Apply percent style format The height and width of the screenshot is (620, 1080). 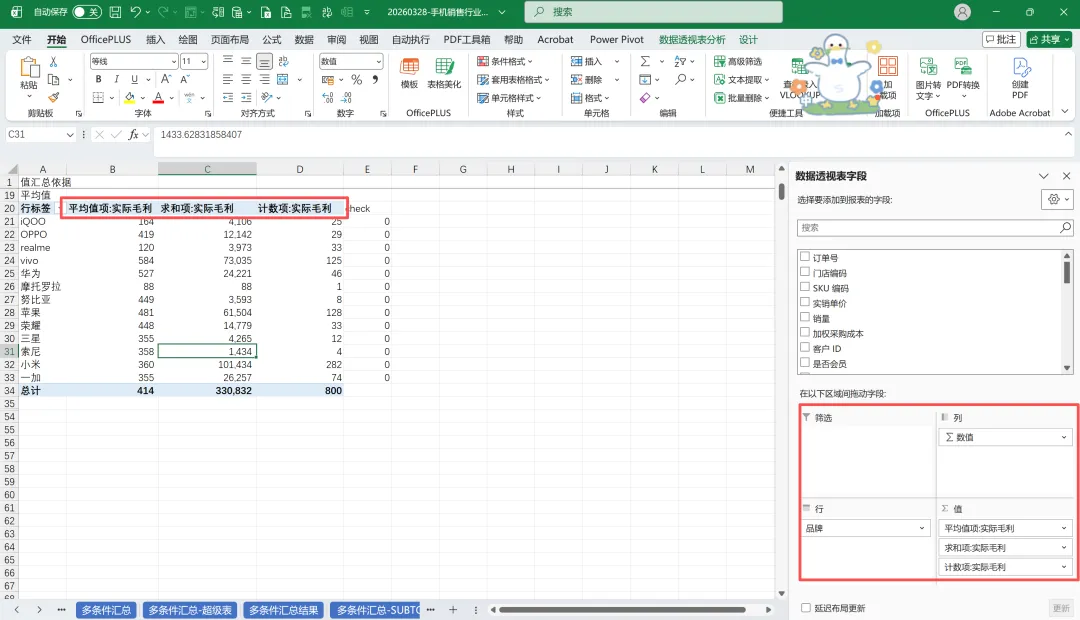356,80
